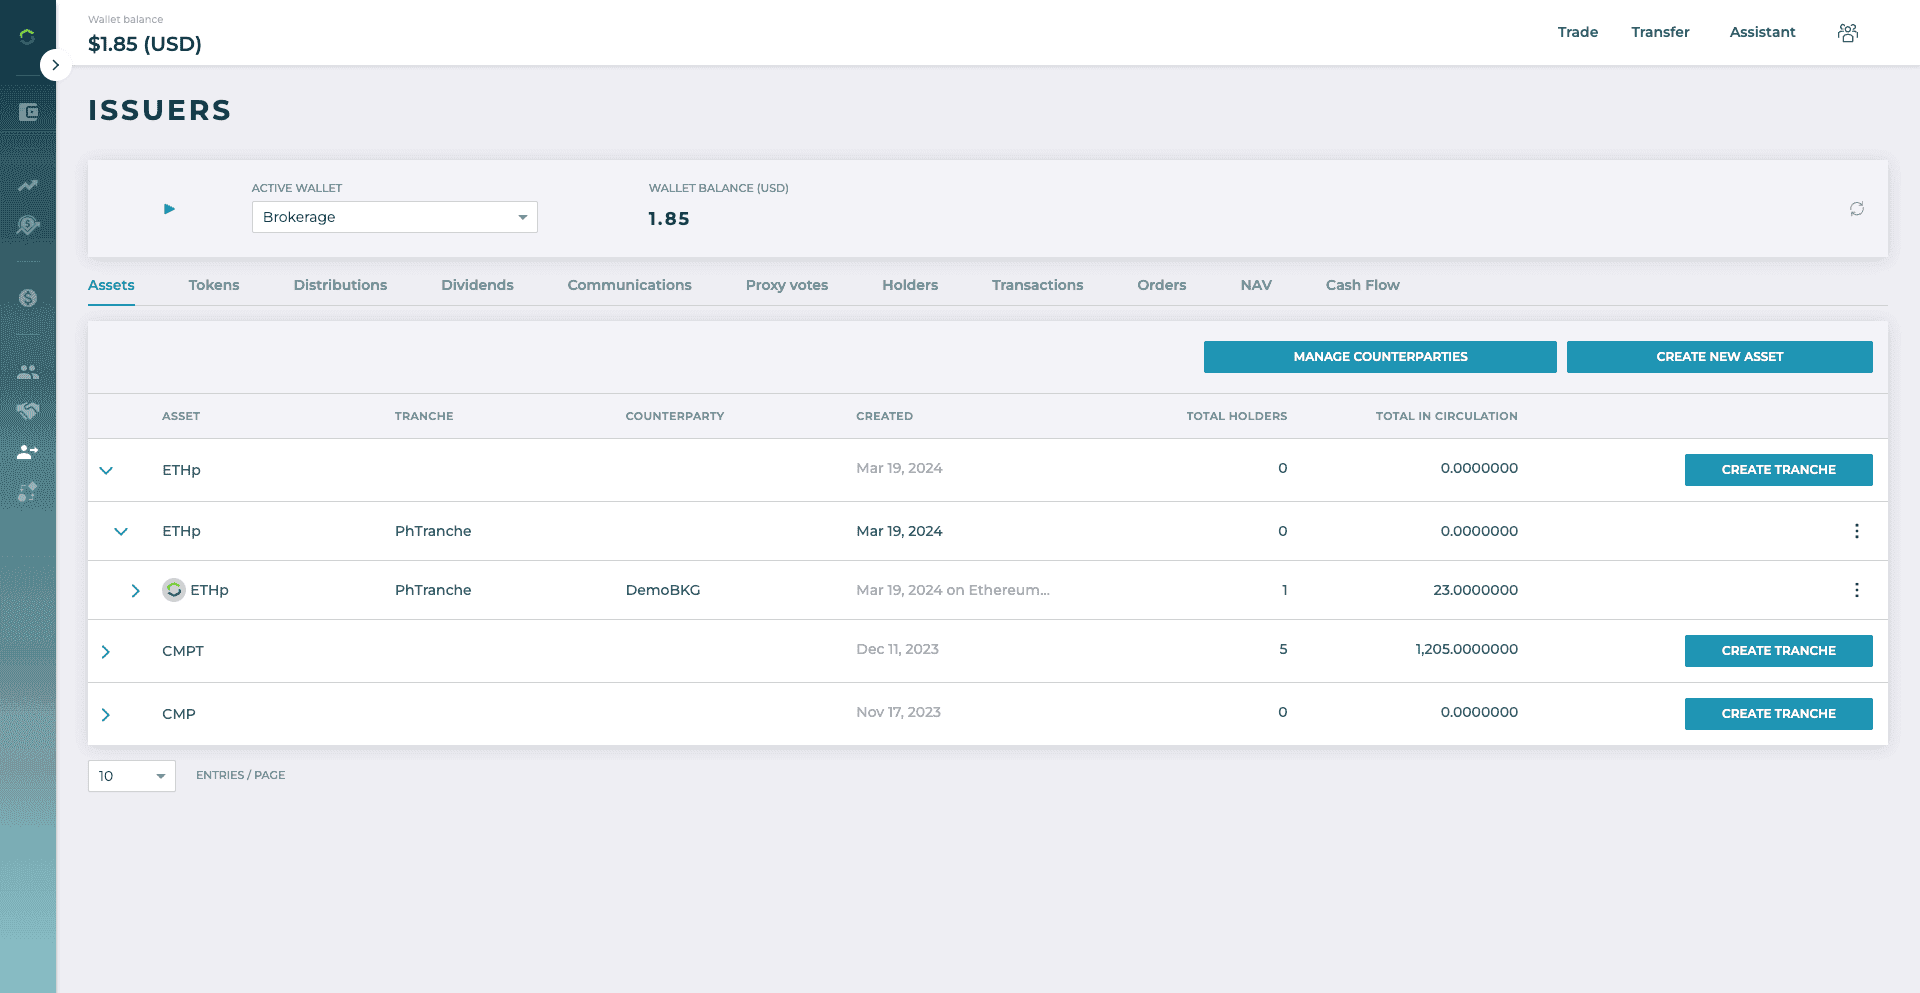The height and width of the screenshot is (993, 1920).
Task: Click Create New Asset button
Action: coord(1719,357)
